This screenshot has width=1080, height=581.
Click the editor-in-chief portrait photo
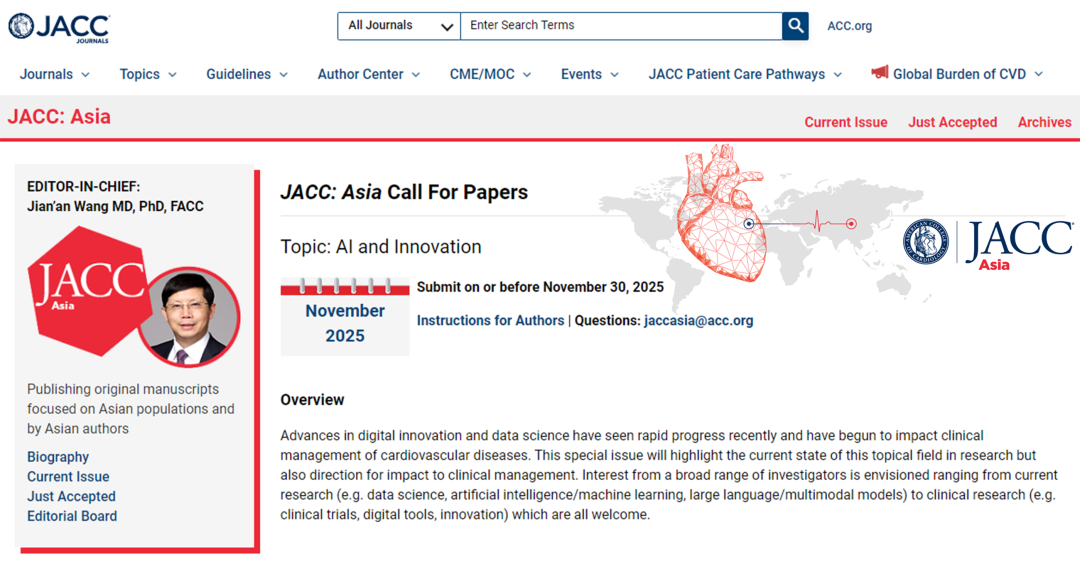(187, 317)
